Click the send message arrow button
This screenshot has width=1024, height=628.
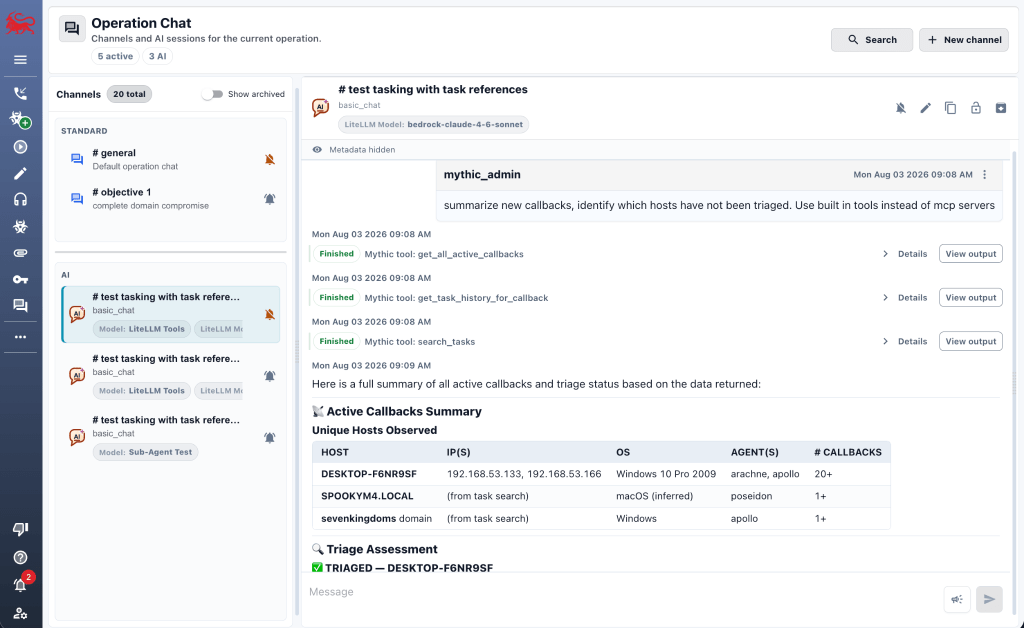989,599
